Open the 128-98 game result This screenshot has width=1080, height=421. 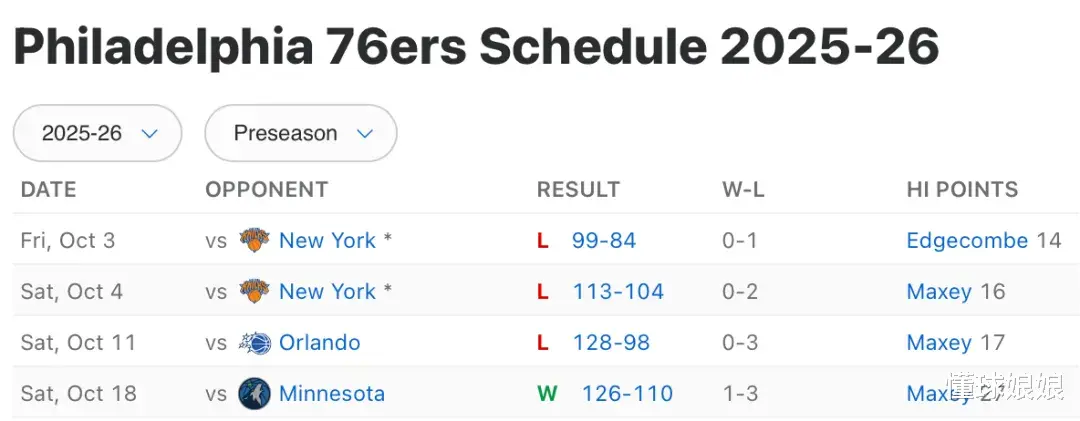pyautogui.click(x=611, y=342)
